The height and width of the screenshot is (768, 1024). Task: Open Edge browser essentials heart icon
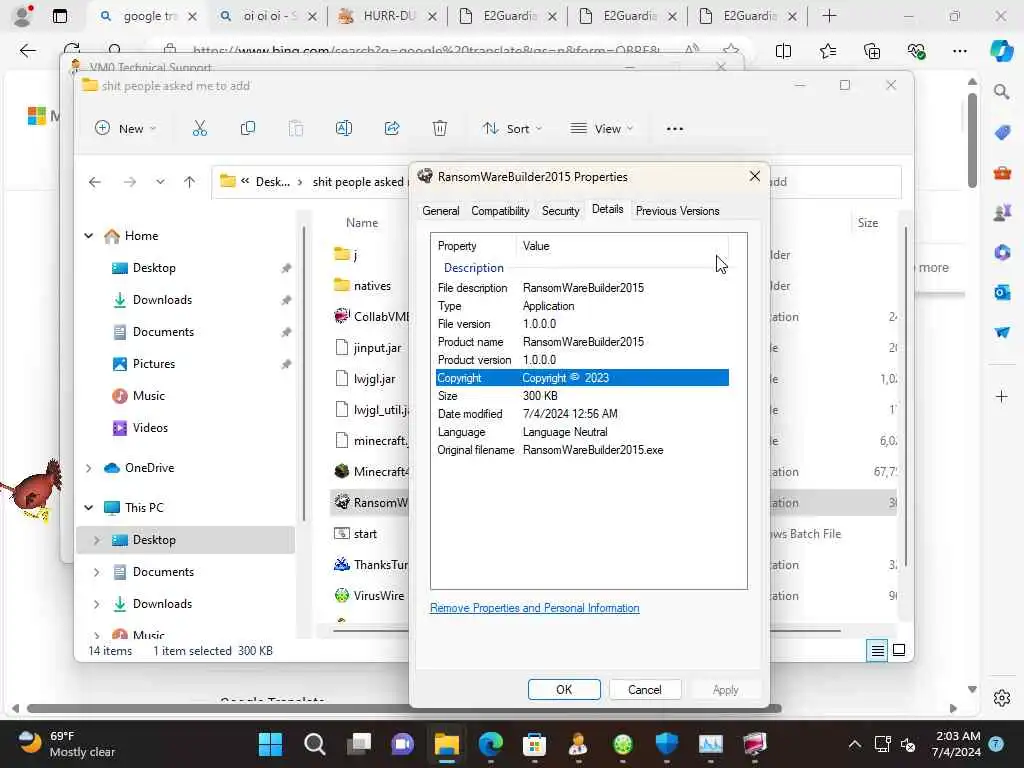tap(916, 51)
